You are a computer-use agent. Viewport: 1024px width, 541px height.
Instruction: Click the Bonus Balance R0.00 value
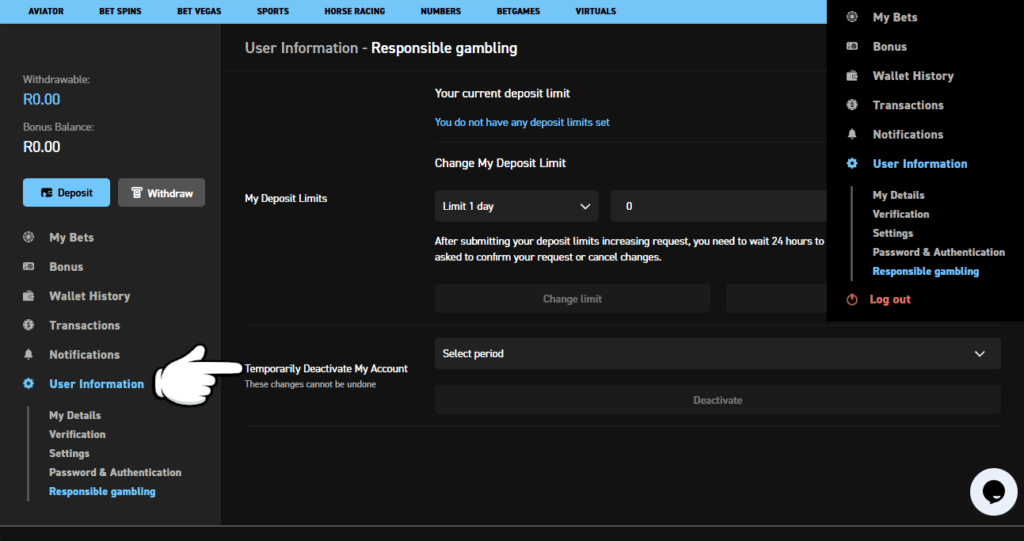point(42,147)
